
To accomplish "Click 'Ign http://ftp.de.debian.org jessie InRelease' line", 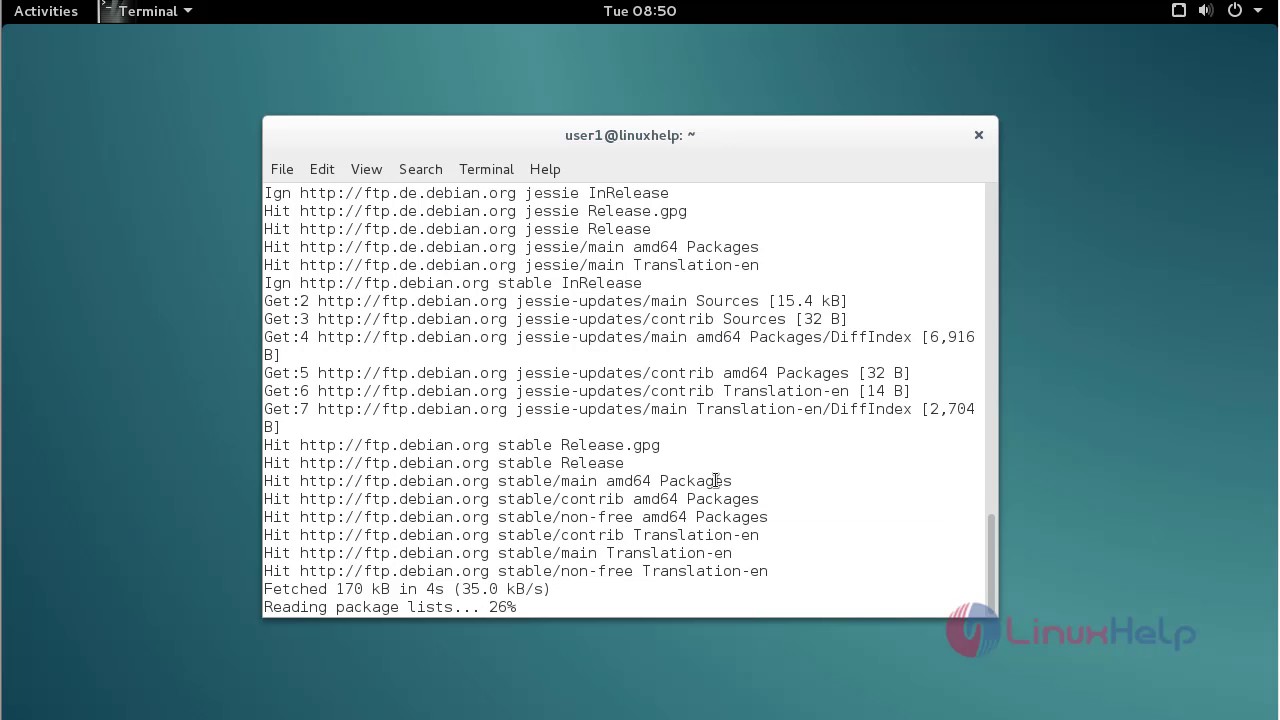I will coord(466,193).
